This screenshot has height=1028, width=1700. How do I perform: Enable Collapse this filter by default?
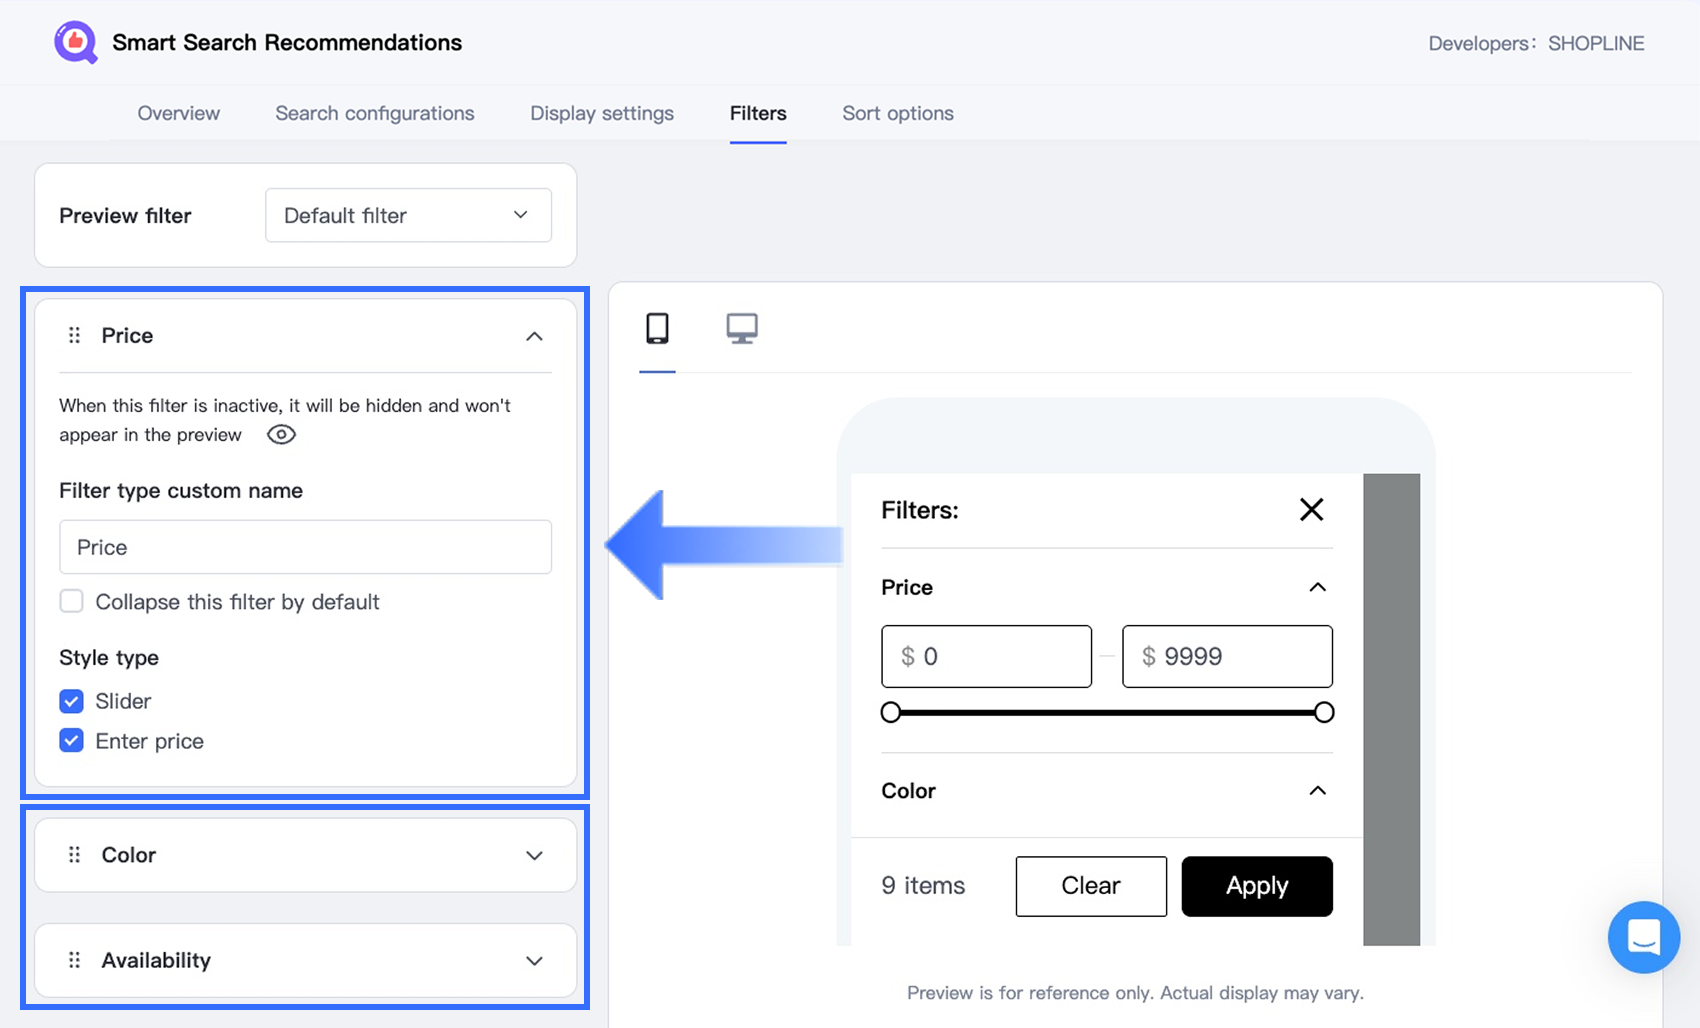71,602
